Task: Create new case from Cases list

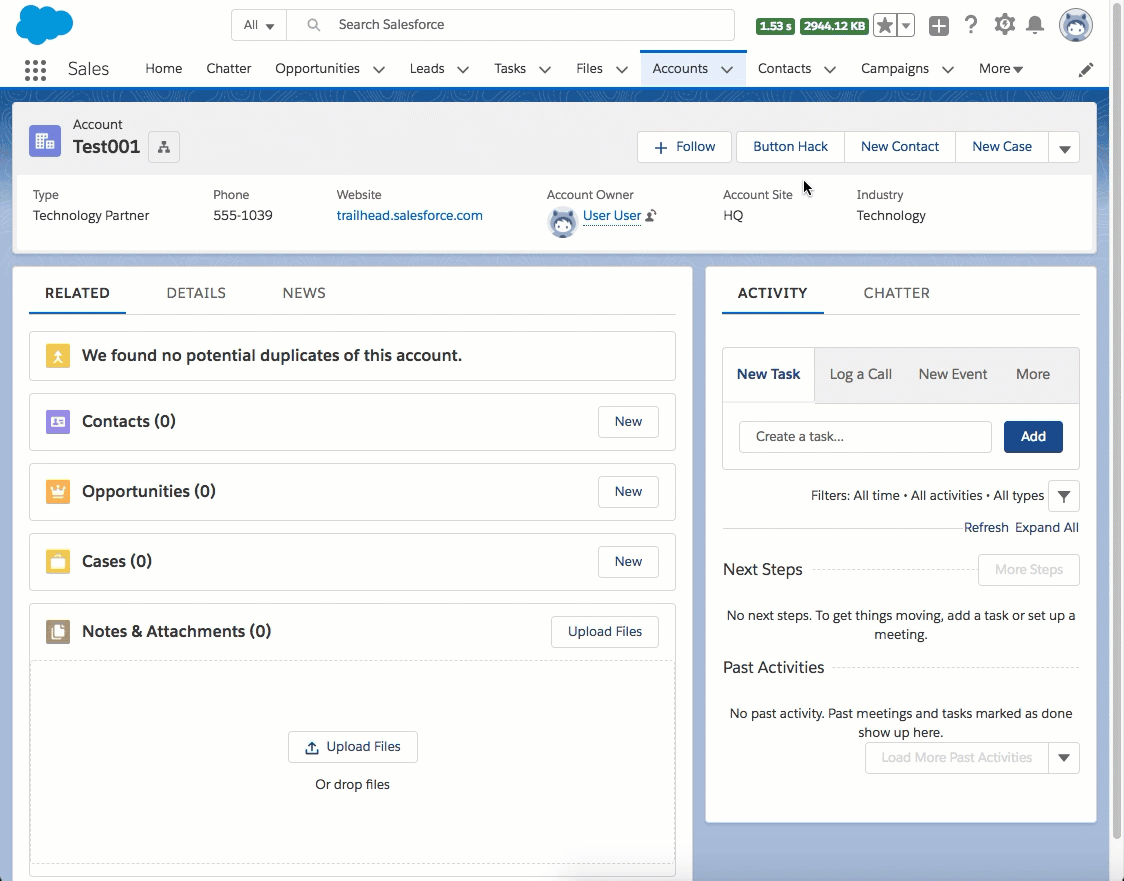Action: (628, 561)
